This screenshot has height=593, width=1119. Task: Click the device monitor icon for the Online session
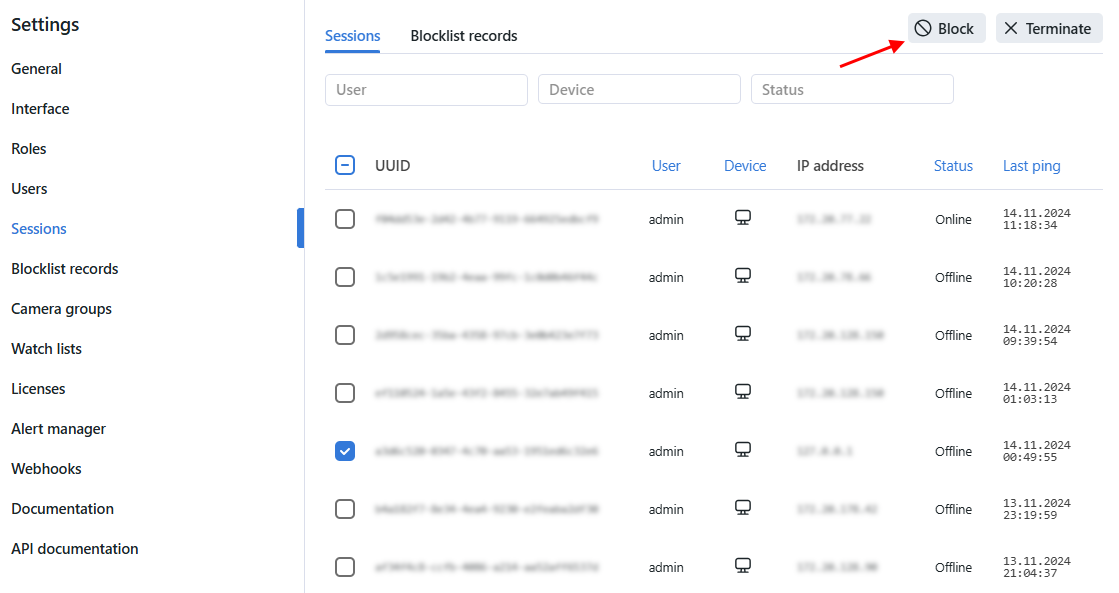coord(743,218)
